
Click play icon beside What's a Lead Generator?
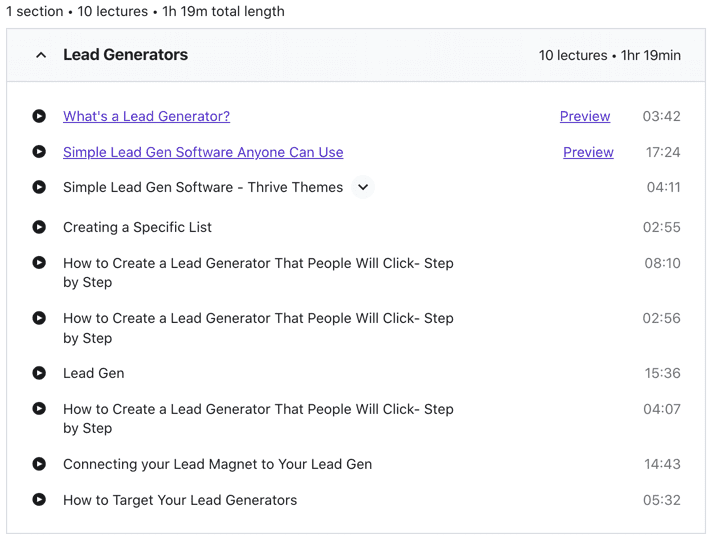click(x=39, y=116)
